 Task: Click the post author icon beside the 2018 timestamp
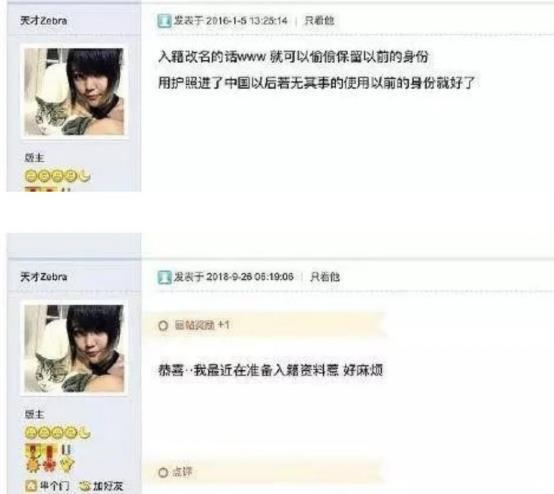pos(164,277)
